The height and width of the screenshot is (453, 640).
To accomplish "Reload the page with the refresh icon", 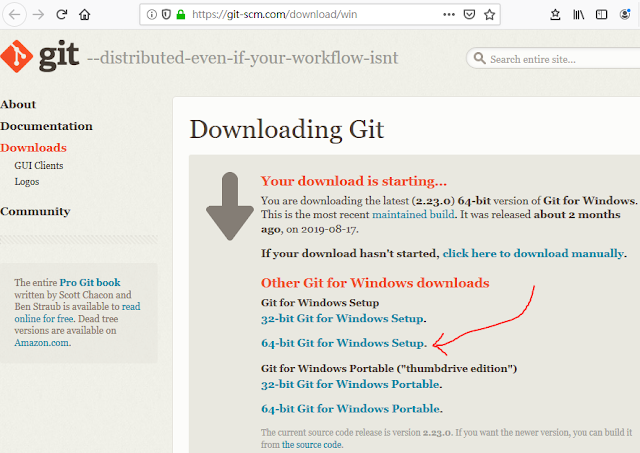I will (62, 15).
